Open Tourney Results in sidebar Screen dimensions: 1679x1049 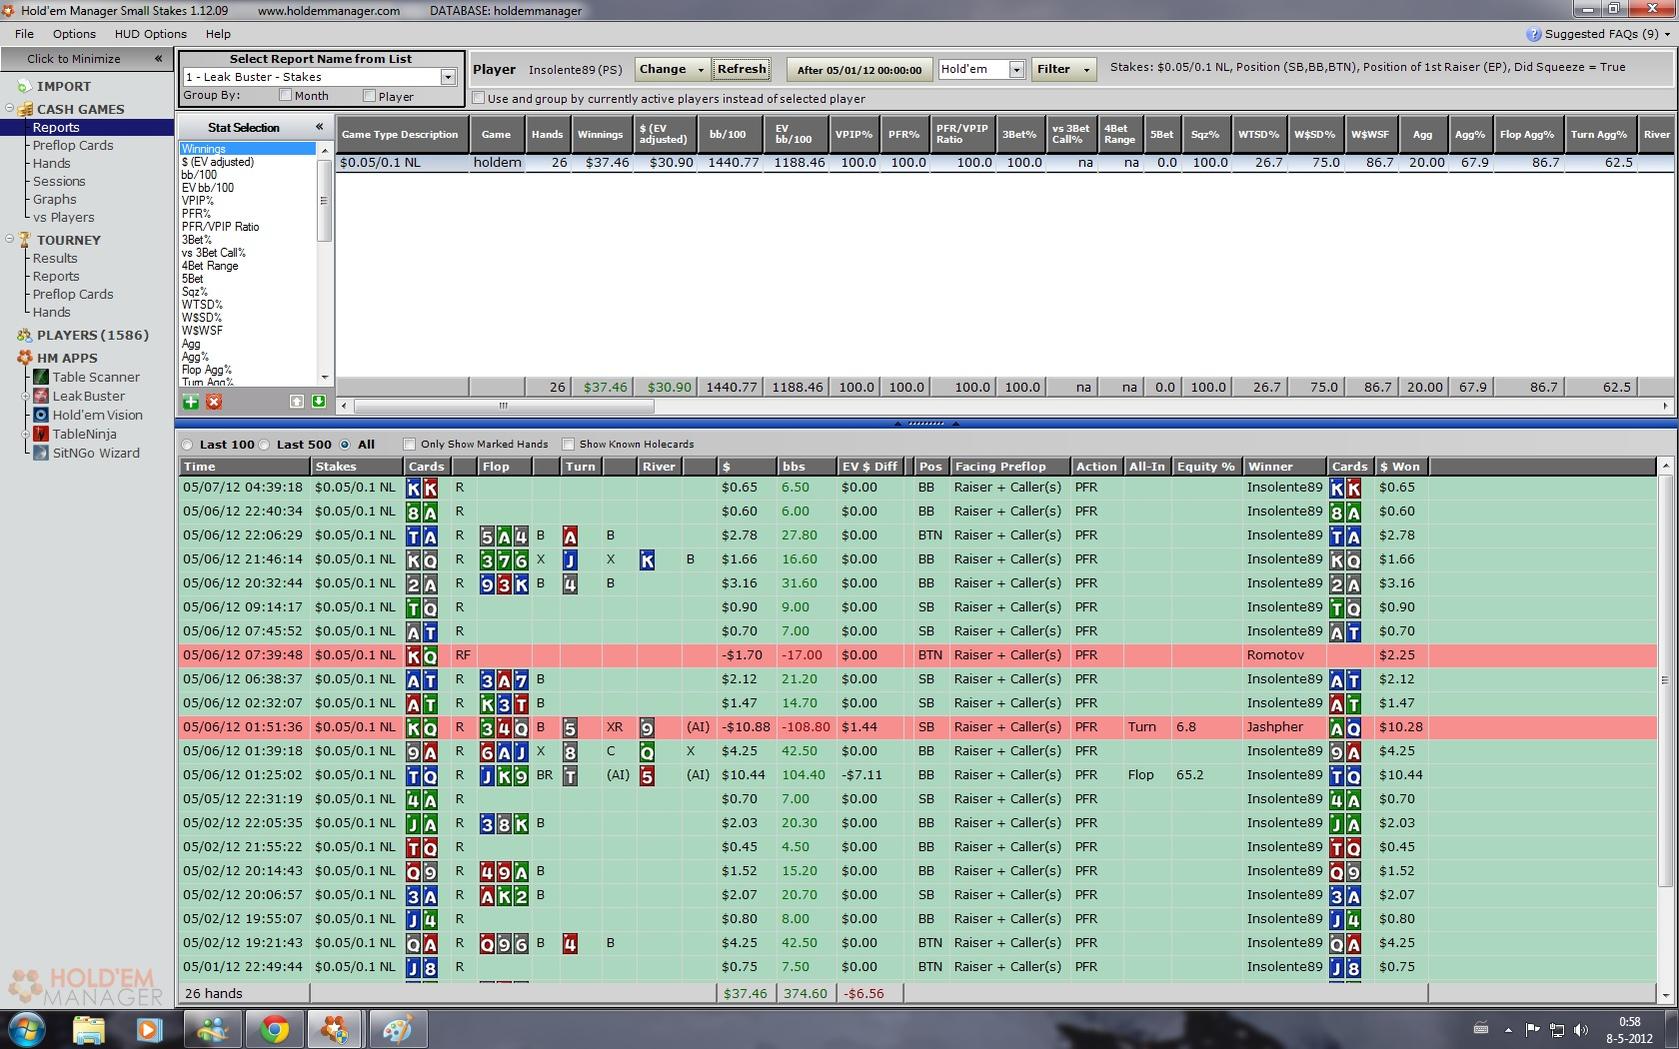tap(54, 258)
